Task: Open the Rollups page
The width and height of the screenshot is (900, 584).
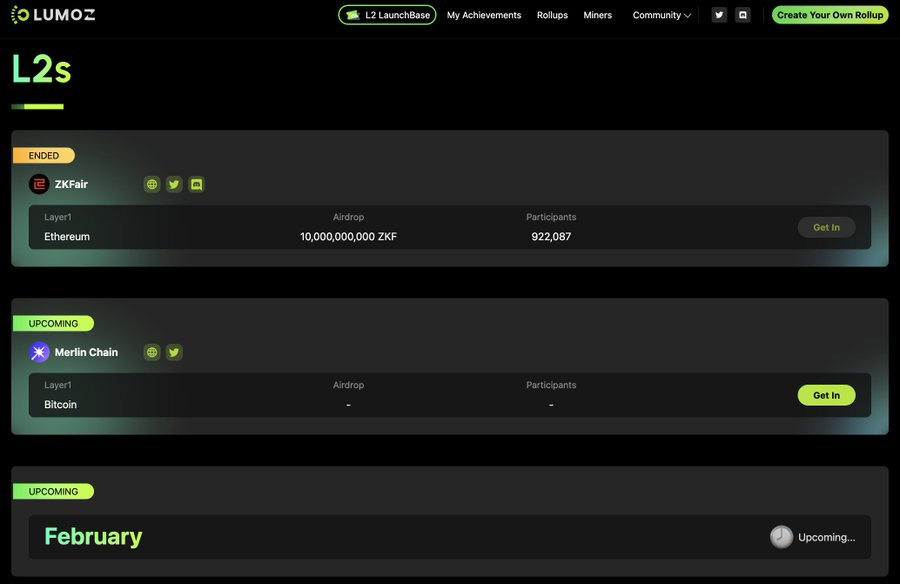Action: click(x=552, y=15)
